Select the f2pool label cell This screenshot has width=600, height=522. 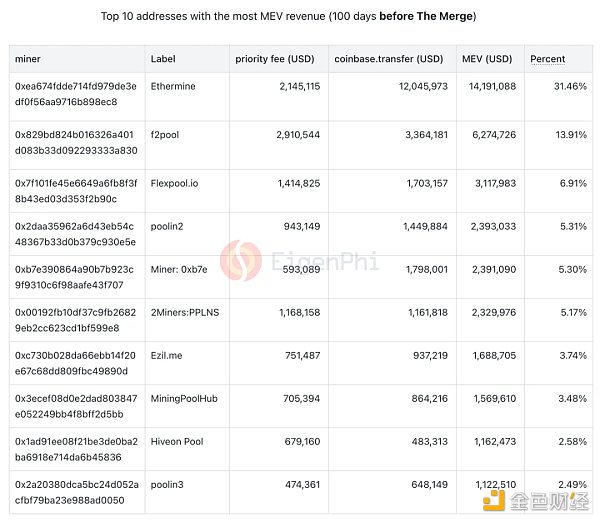165,134
